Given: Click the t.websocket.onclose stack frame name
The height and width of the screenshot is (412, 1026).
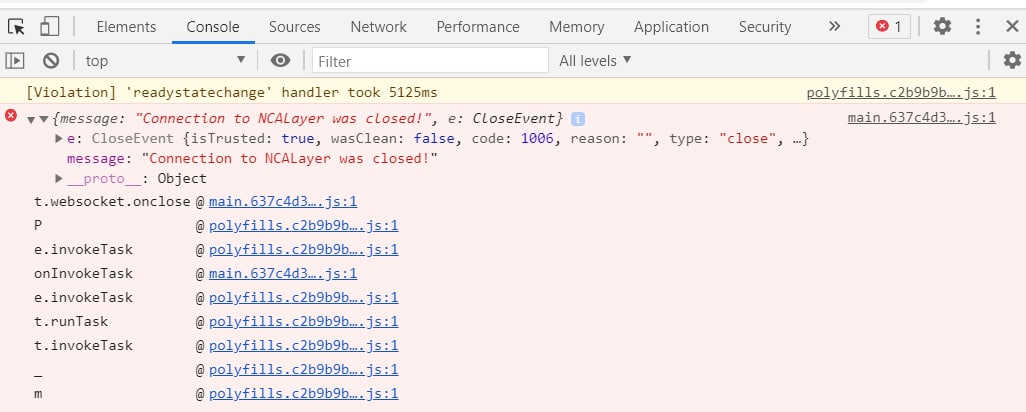Looking at the screenshot, I should (112, 201).
